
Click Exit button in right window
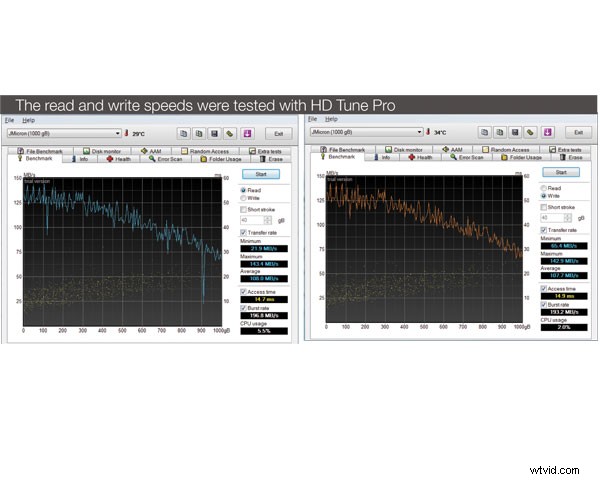pyautogui.click(x=578, y=132)
